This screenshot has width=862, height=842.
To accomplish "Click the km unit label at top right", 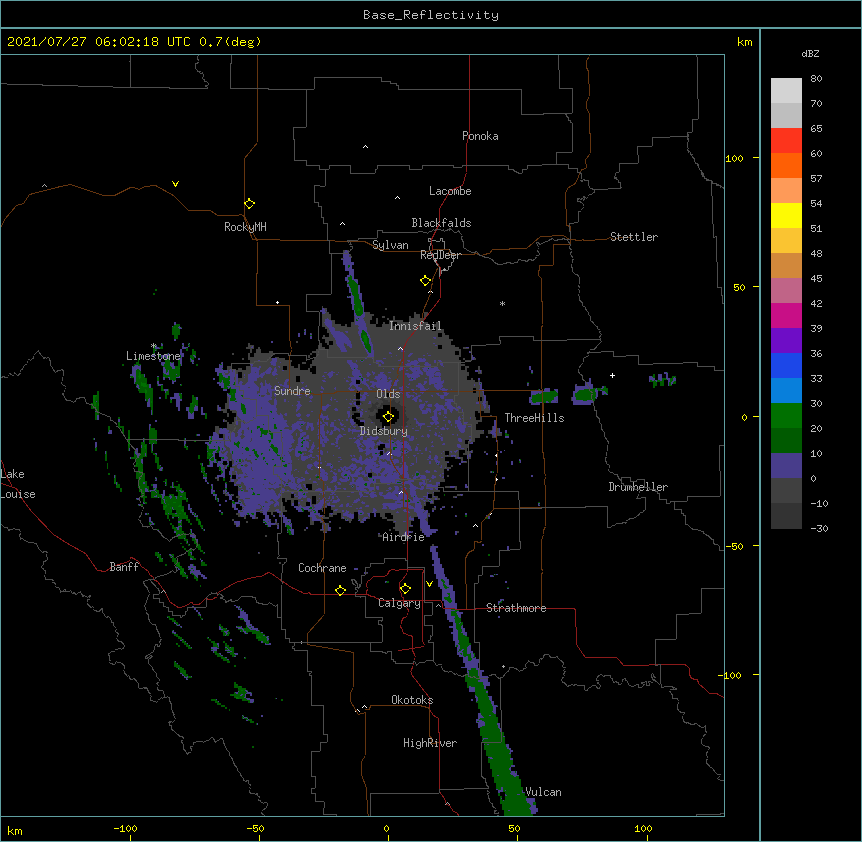I will (x=744, y=42).
